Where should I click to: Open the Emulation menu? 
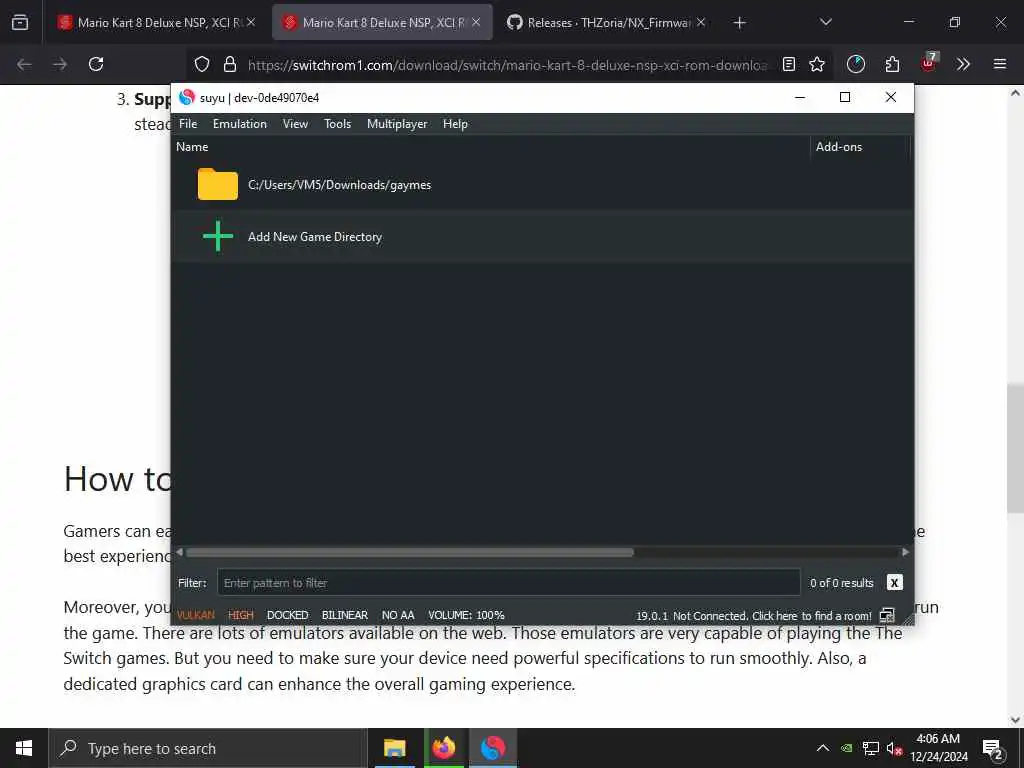[240, 124]
